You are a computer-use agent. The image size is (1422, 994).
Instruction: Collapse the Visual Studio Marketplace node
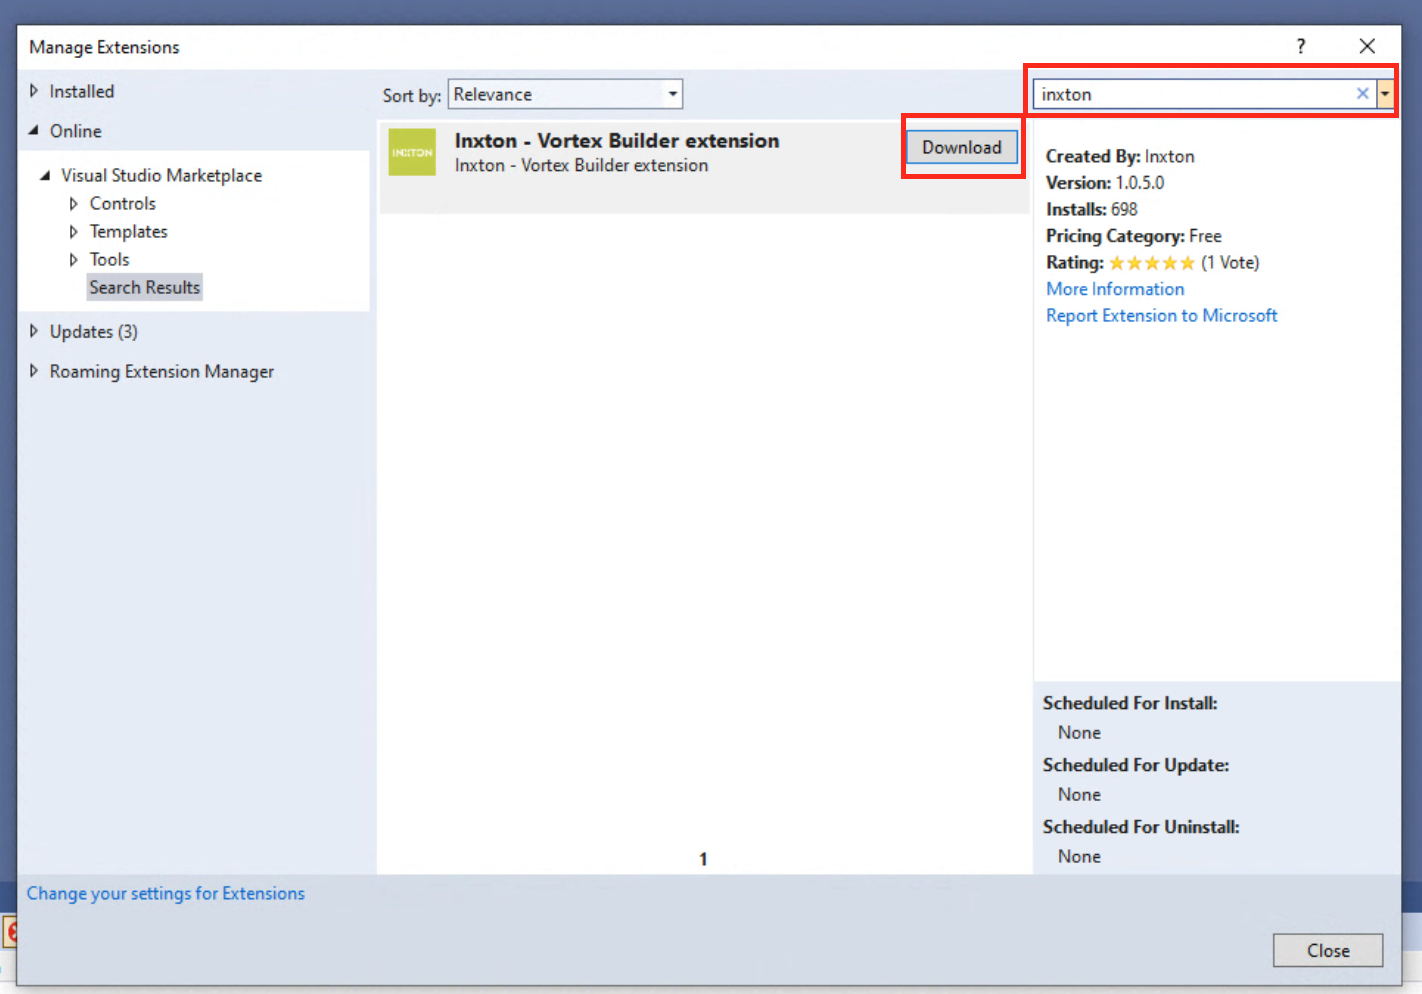45,175
